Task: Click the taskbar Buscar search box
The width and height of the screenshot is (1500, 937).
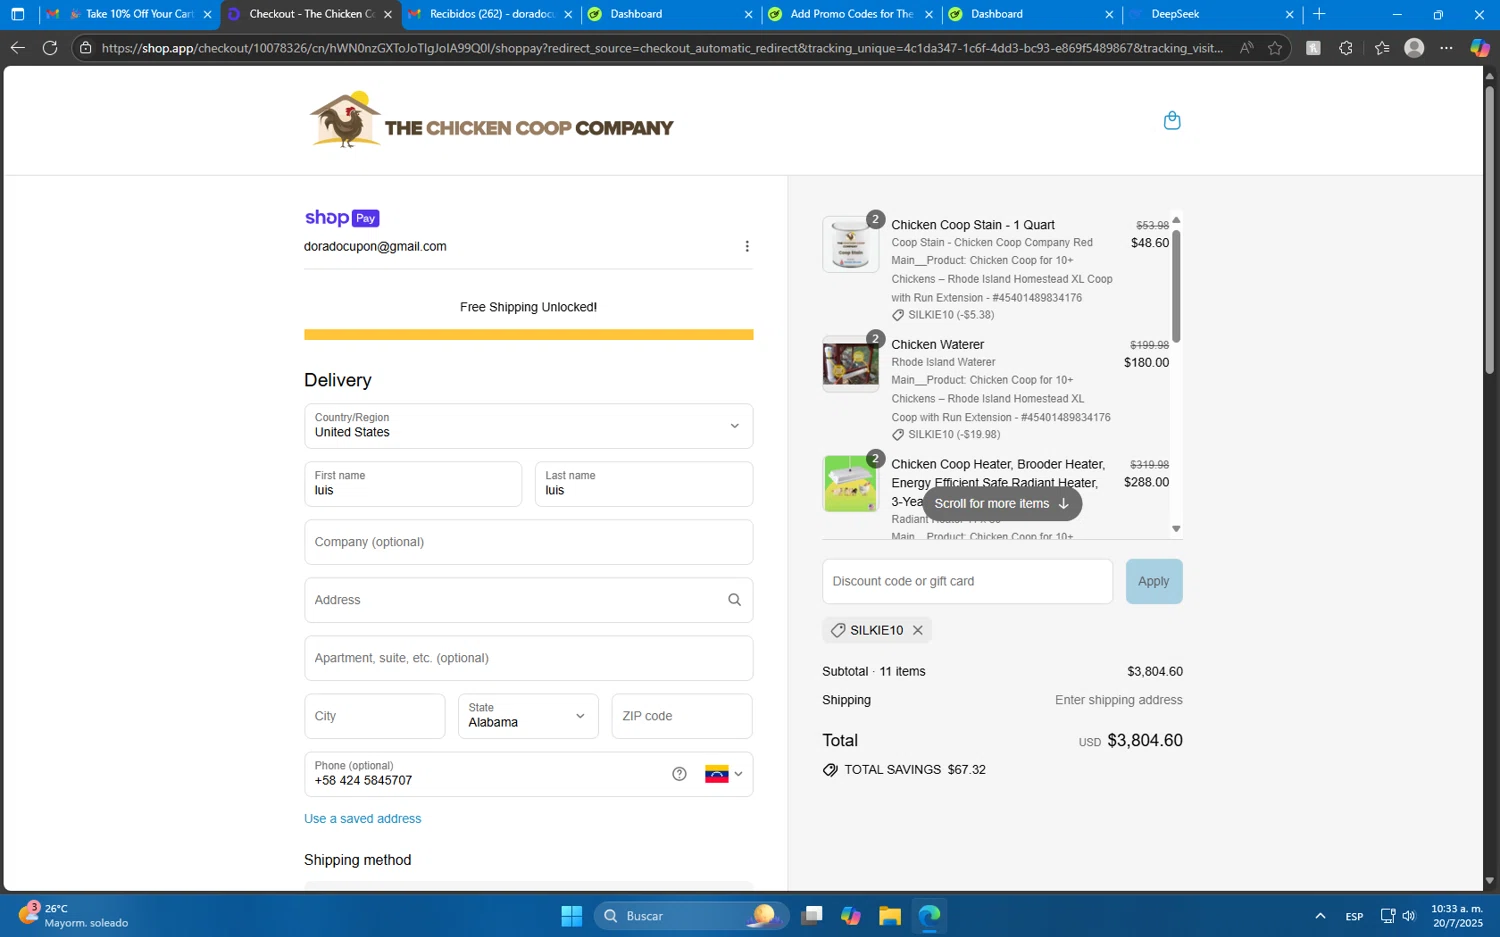Action: 692,916
